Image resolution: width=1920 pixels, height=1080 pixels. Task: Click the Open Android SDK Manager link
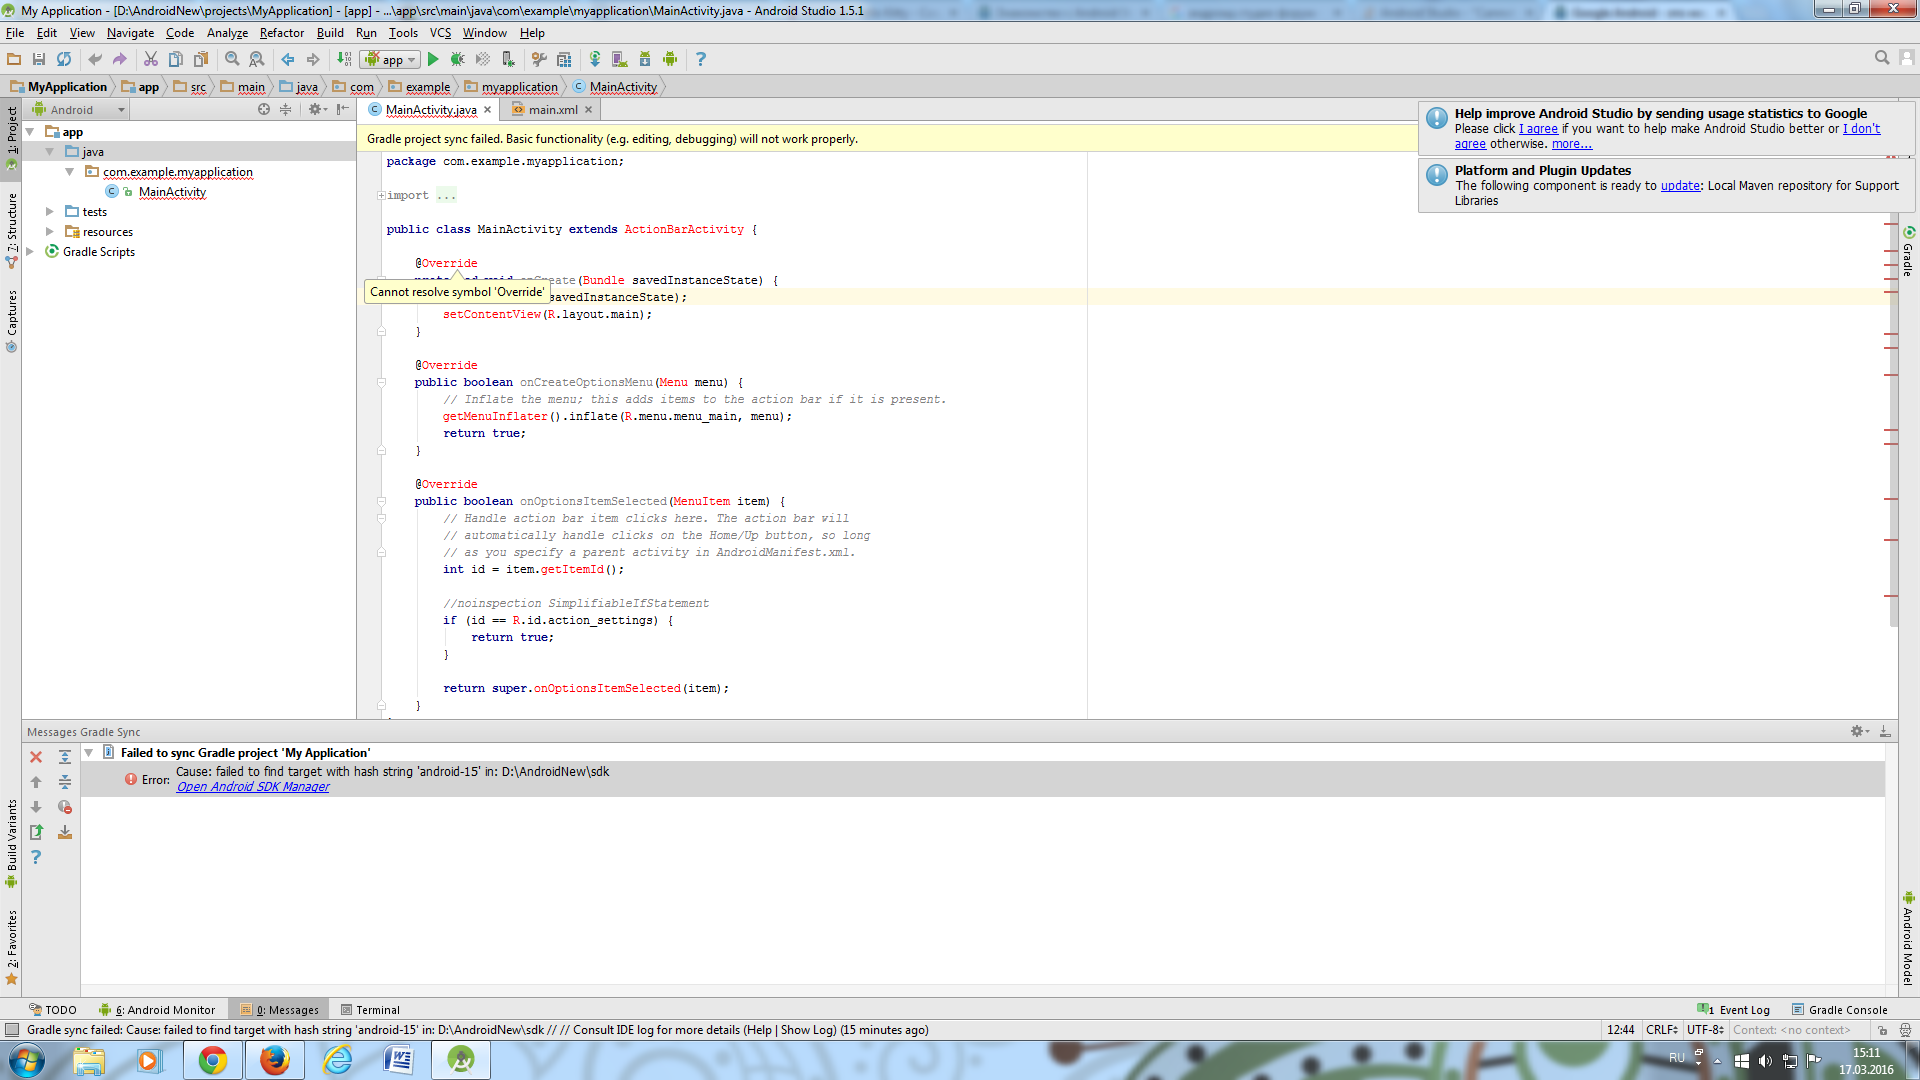[x=253, y=787]
